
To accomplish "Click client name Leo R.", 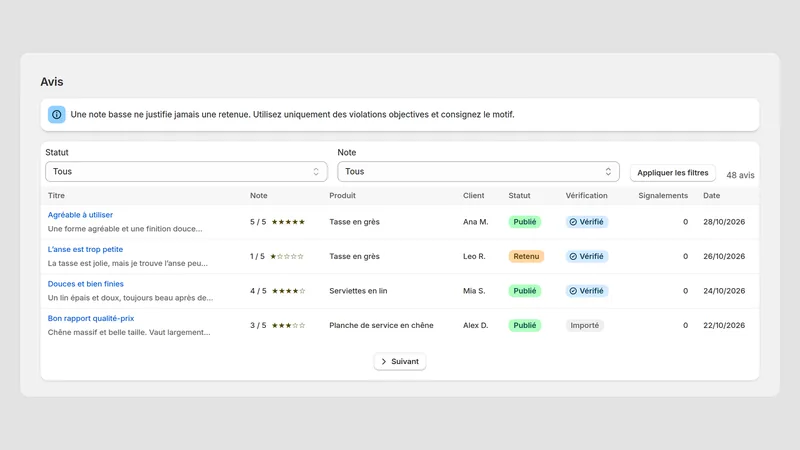I will (474, 256).
